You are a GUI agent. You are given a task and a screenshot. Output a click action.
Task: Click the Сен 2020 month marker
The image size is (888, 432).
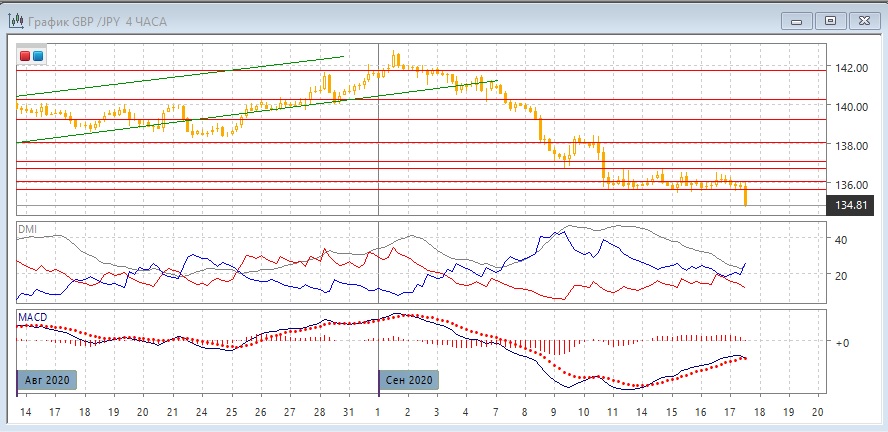(x=407, y=380)
